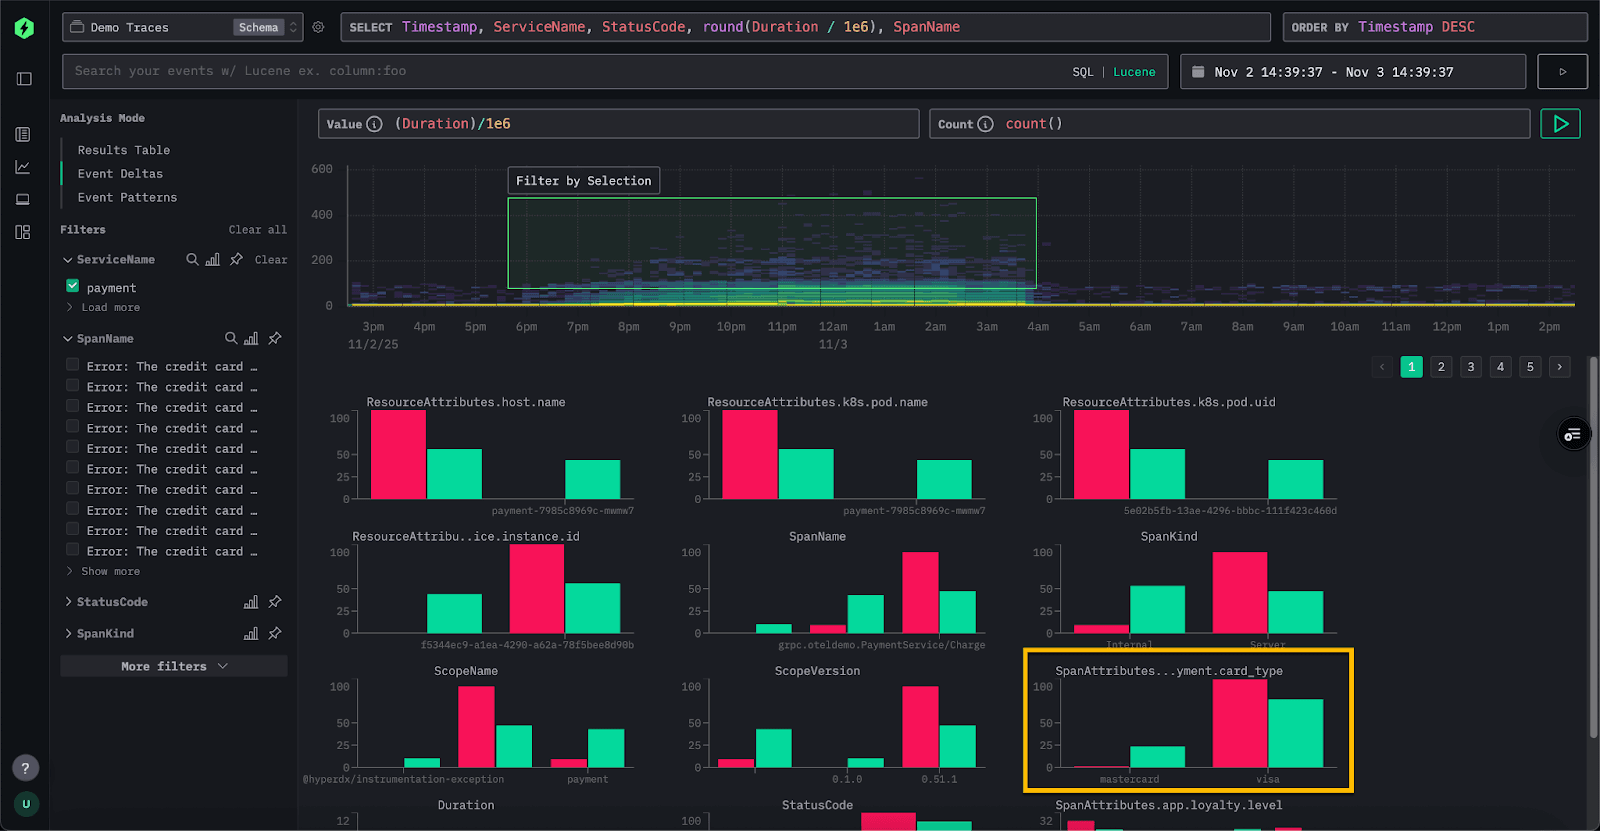Expand More filters section
The image size is (1600, 831).
174,666
